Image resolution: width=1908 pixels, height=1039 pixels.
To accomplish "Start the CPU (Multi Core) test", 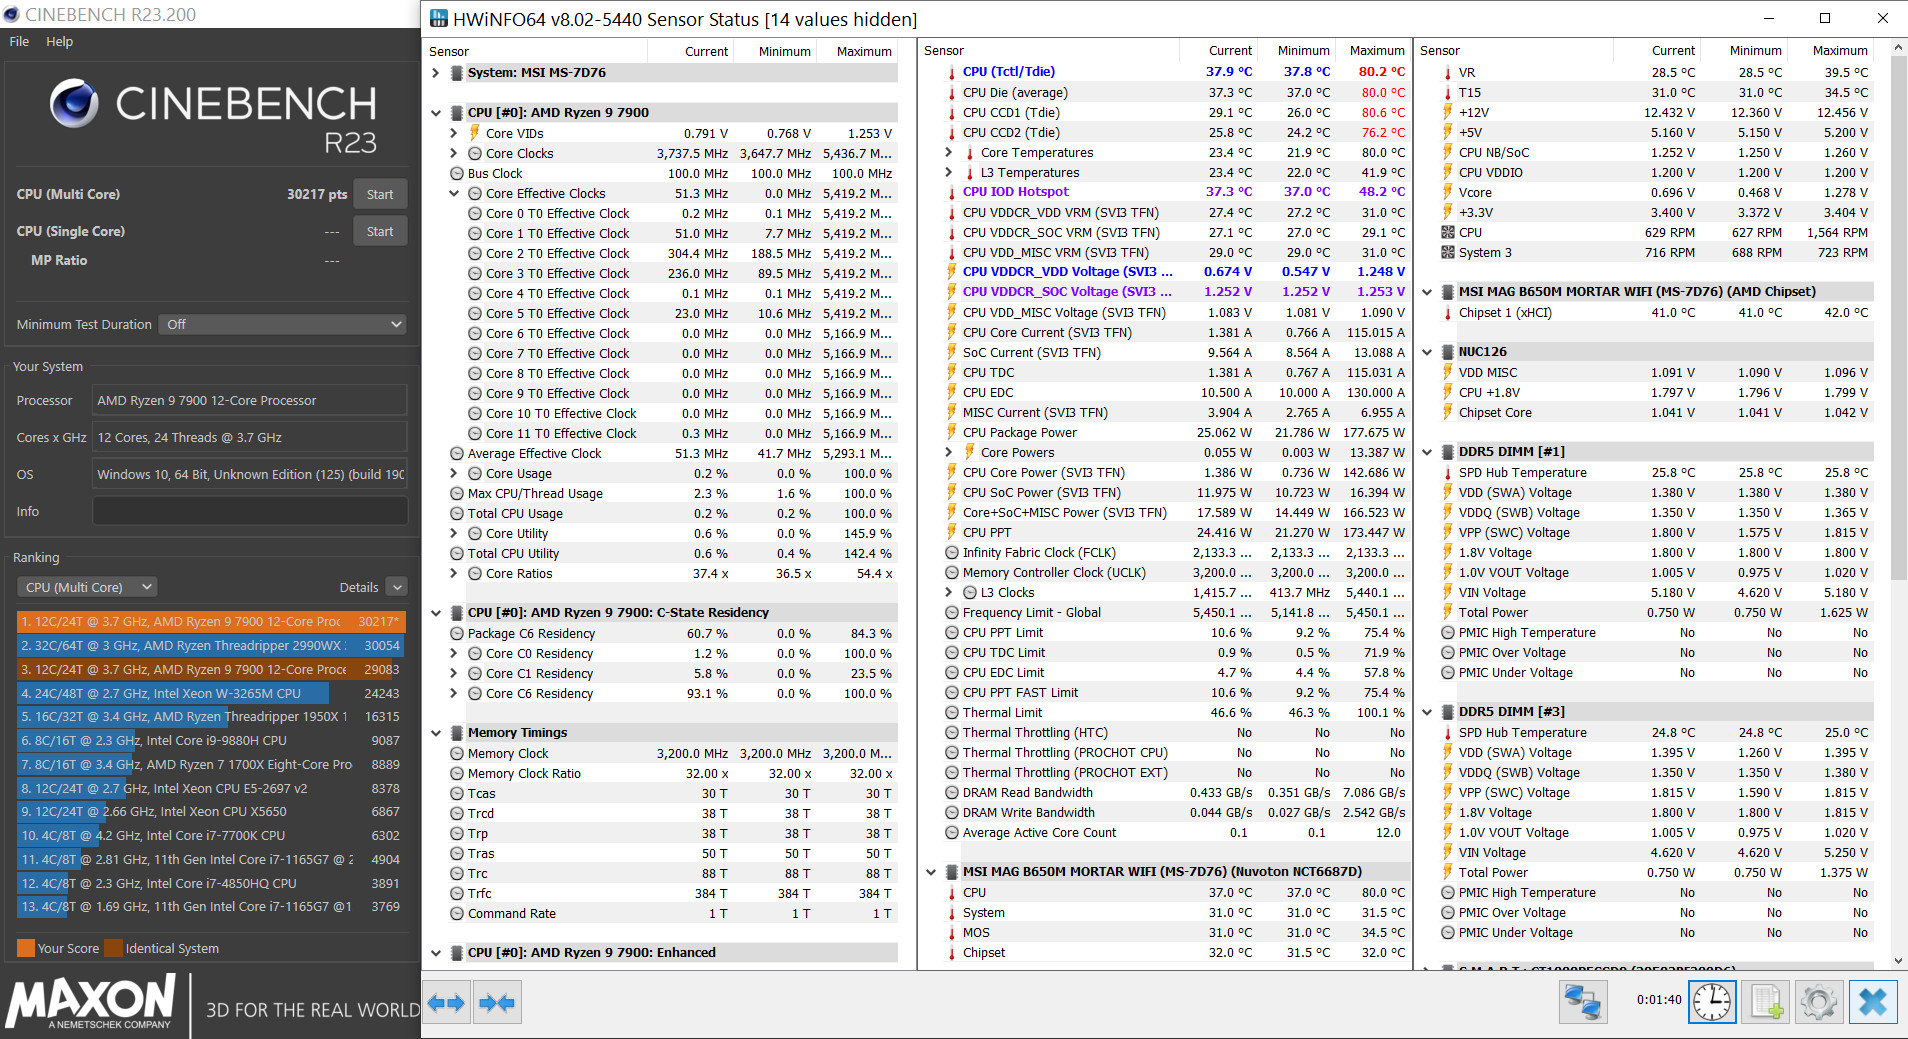I will tap(380, 194).
